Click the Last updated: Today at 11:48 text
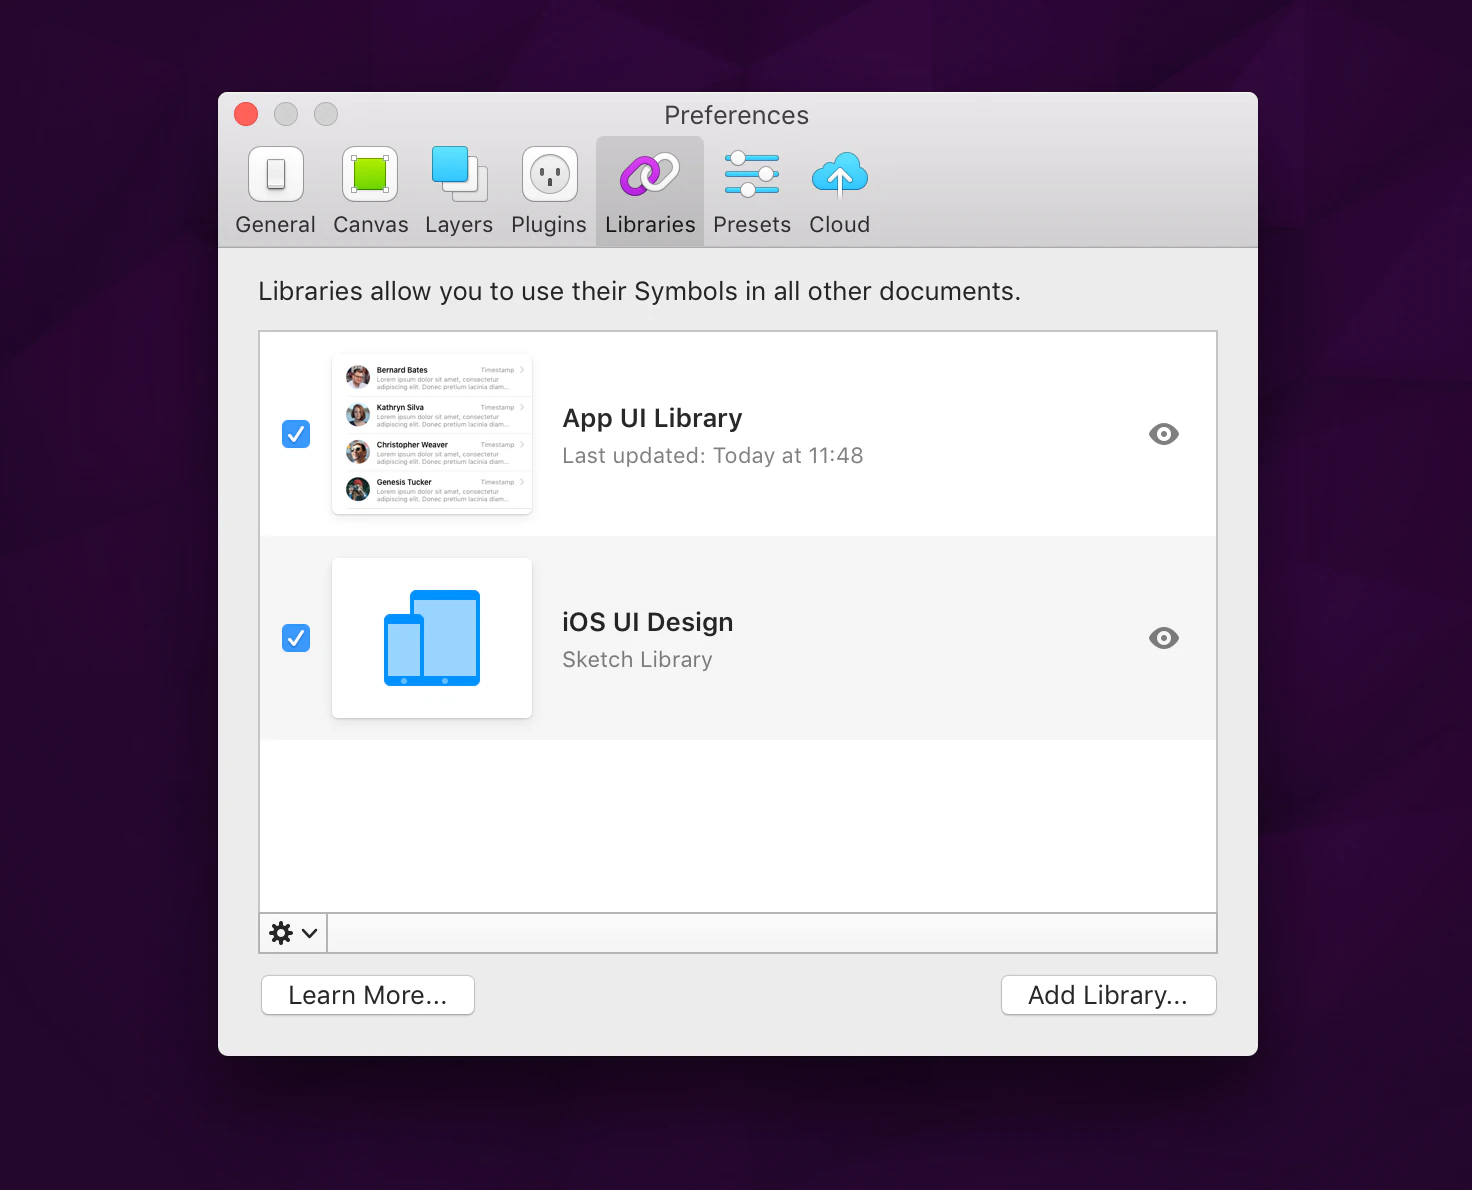Image resolution: width=1472 pixels, height=1190 pixels. tap(712, 456)
